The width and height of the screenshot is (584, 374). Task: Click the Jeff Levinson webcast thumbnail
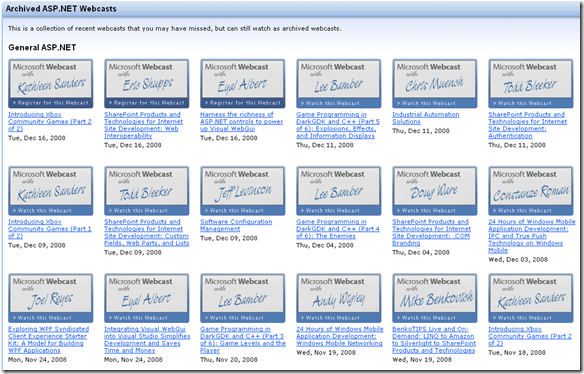click(243, 191)
